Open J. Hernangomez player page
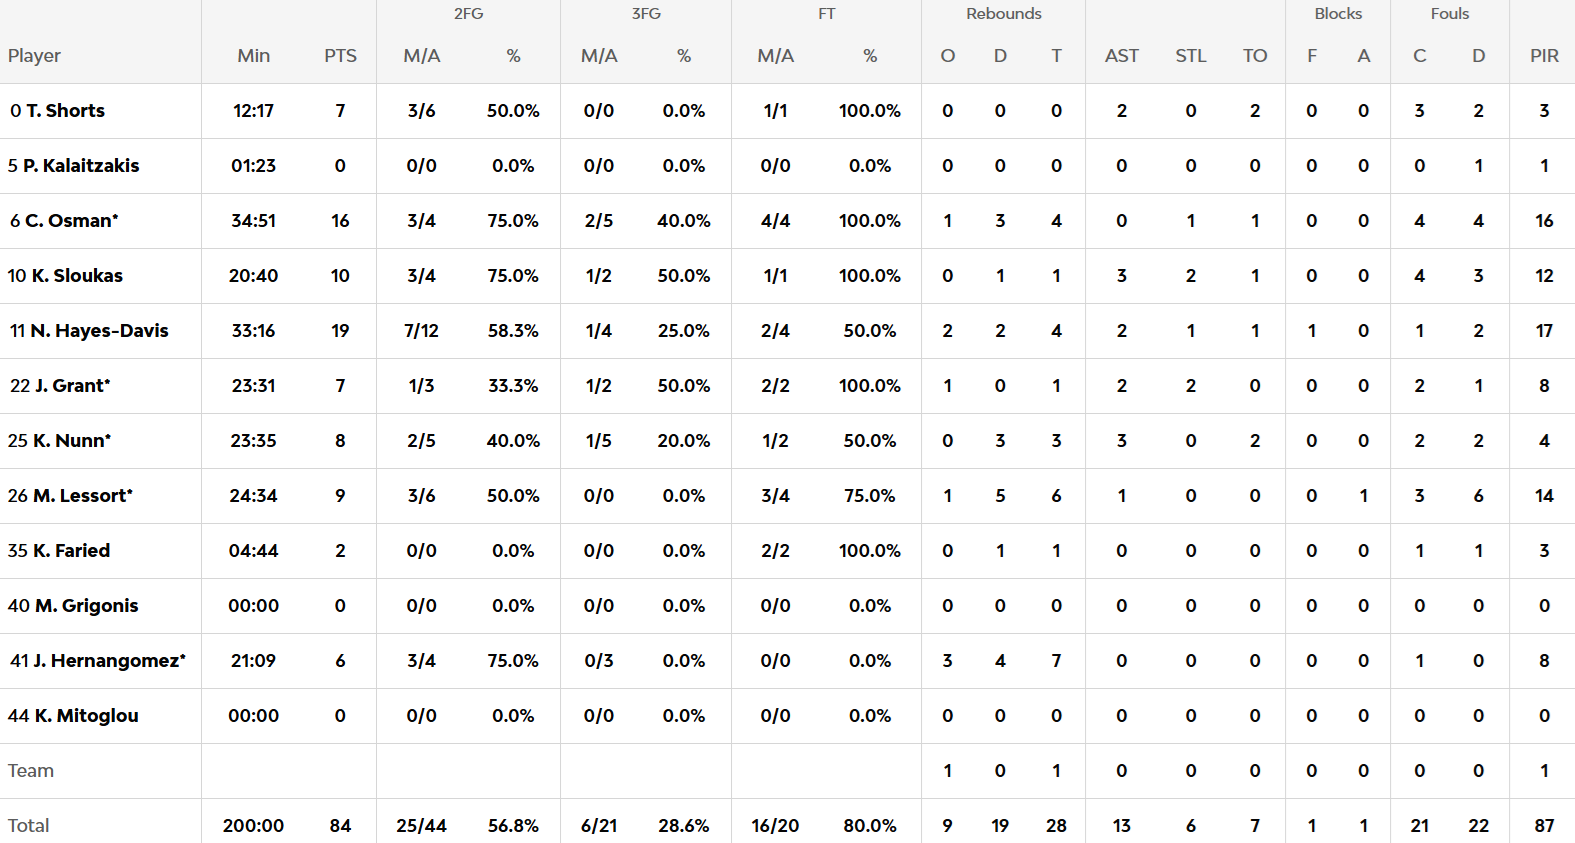This screenshot has height=843, width=1575. [109, 661]
